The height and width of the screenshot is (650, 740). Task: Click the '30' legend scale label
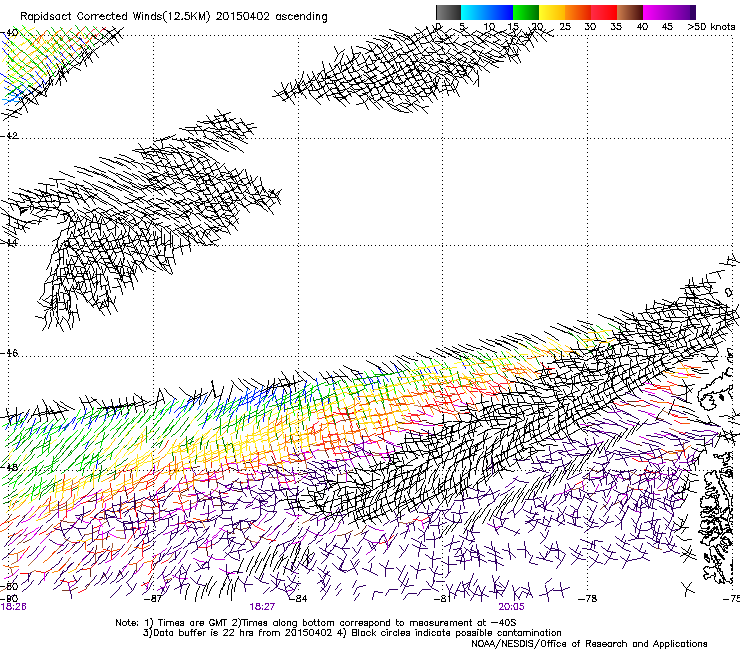[590, 27]
